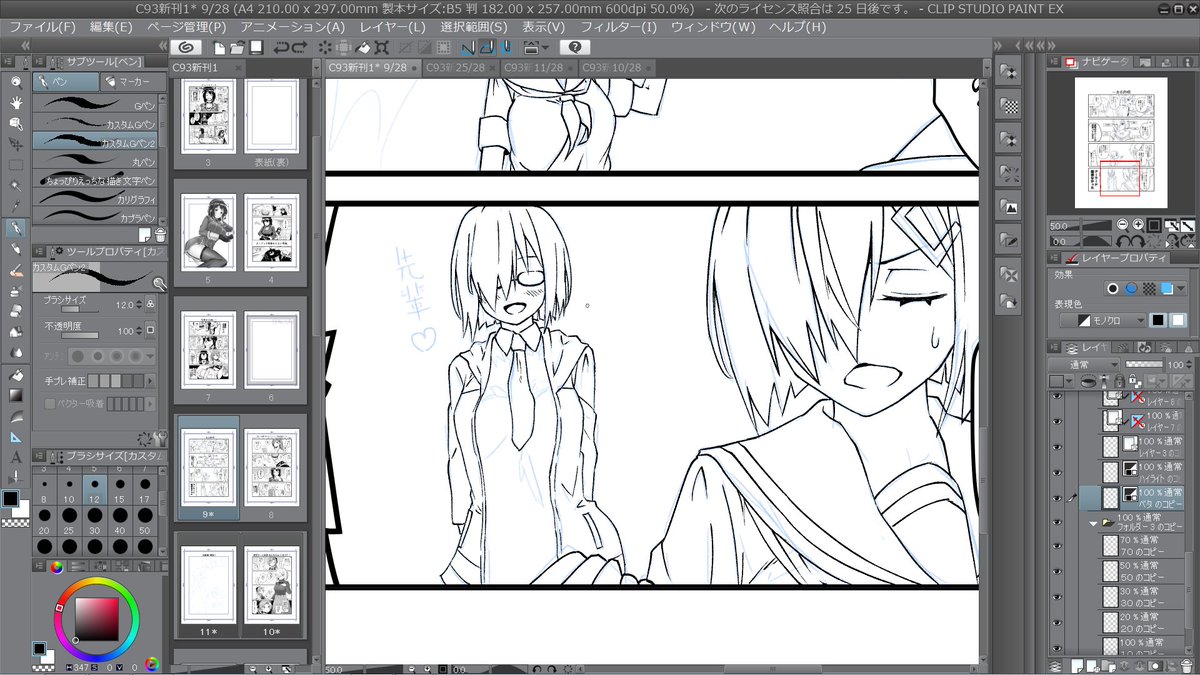Select the Ruler triangle tool
Viewport: 1200px width, 675px height.
[x=16, y=437]
